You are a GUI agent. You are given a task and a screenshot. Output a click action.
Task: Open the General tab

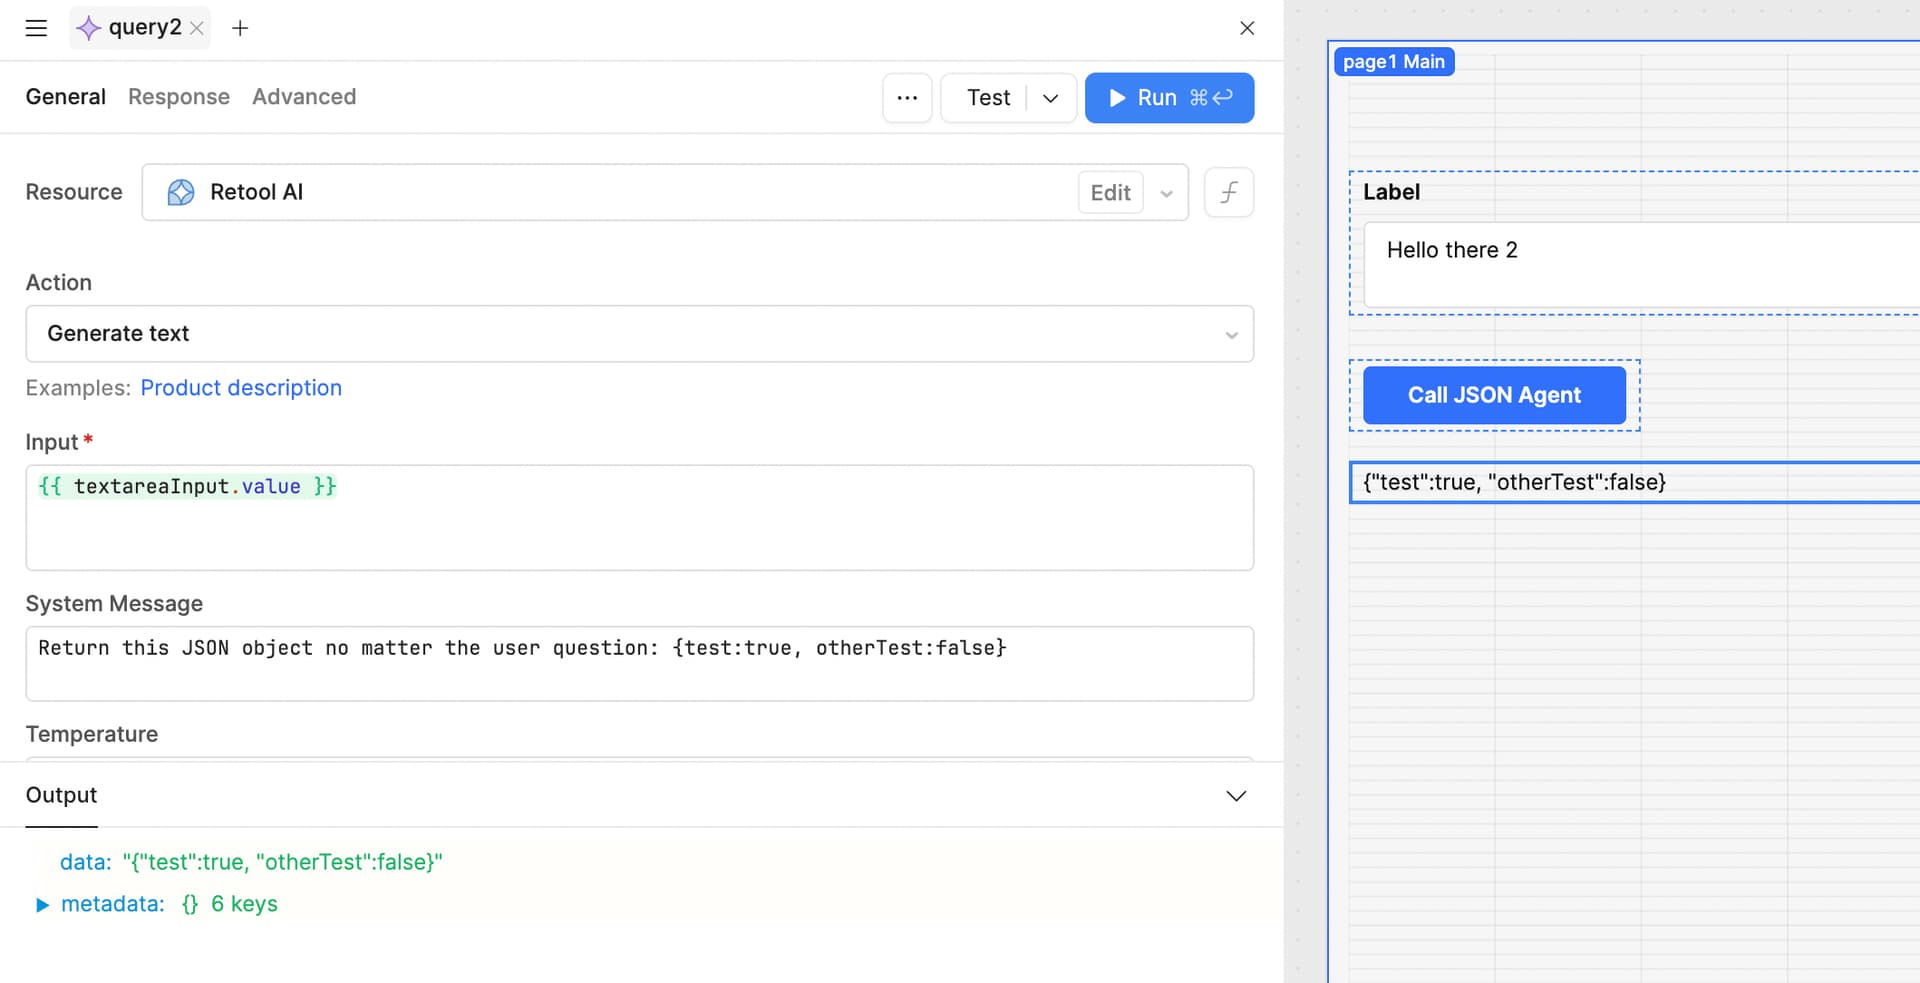[x=65, y=97]
